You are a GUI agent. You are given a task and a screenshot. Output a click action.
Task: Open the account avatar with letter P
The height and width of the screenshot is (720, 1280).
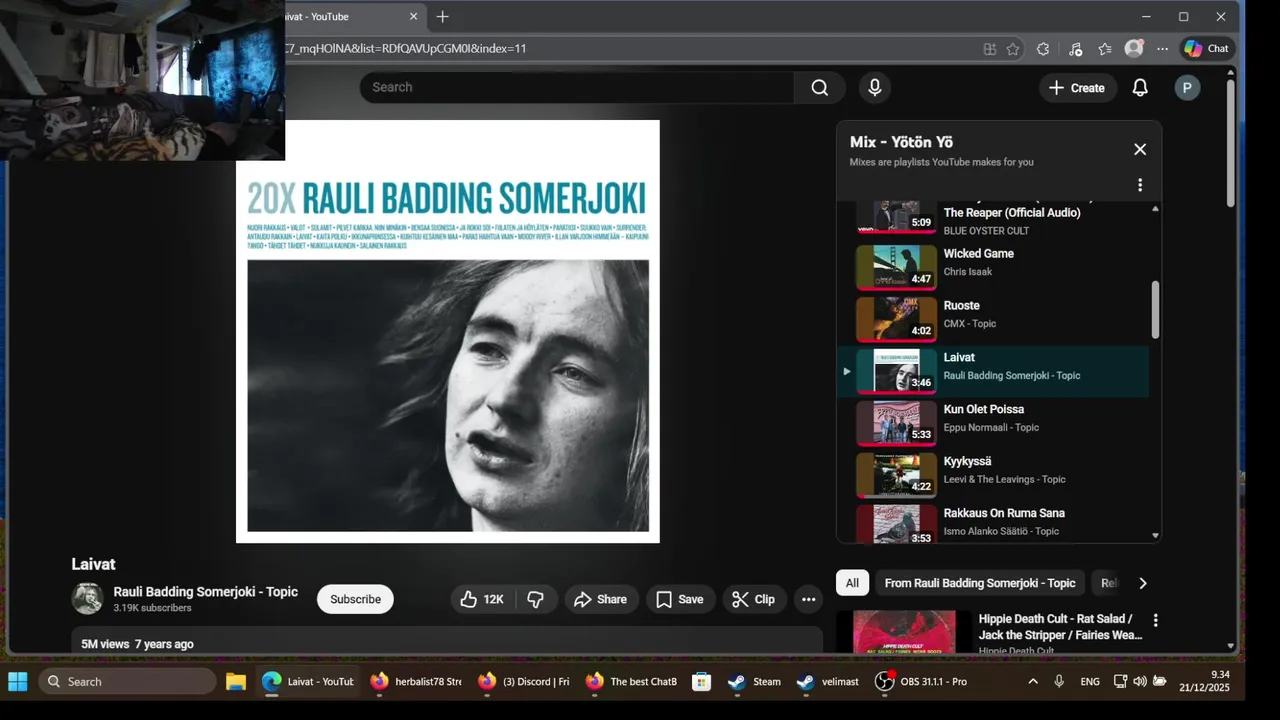tap(1187, 88)
